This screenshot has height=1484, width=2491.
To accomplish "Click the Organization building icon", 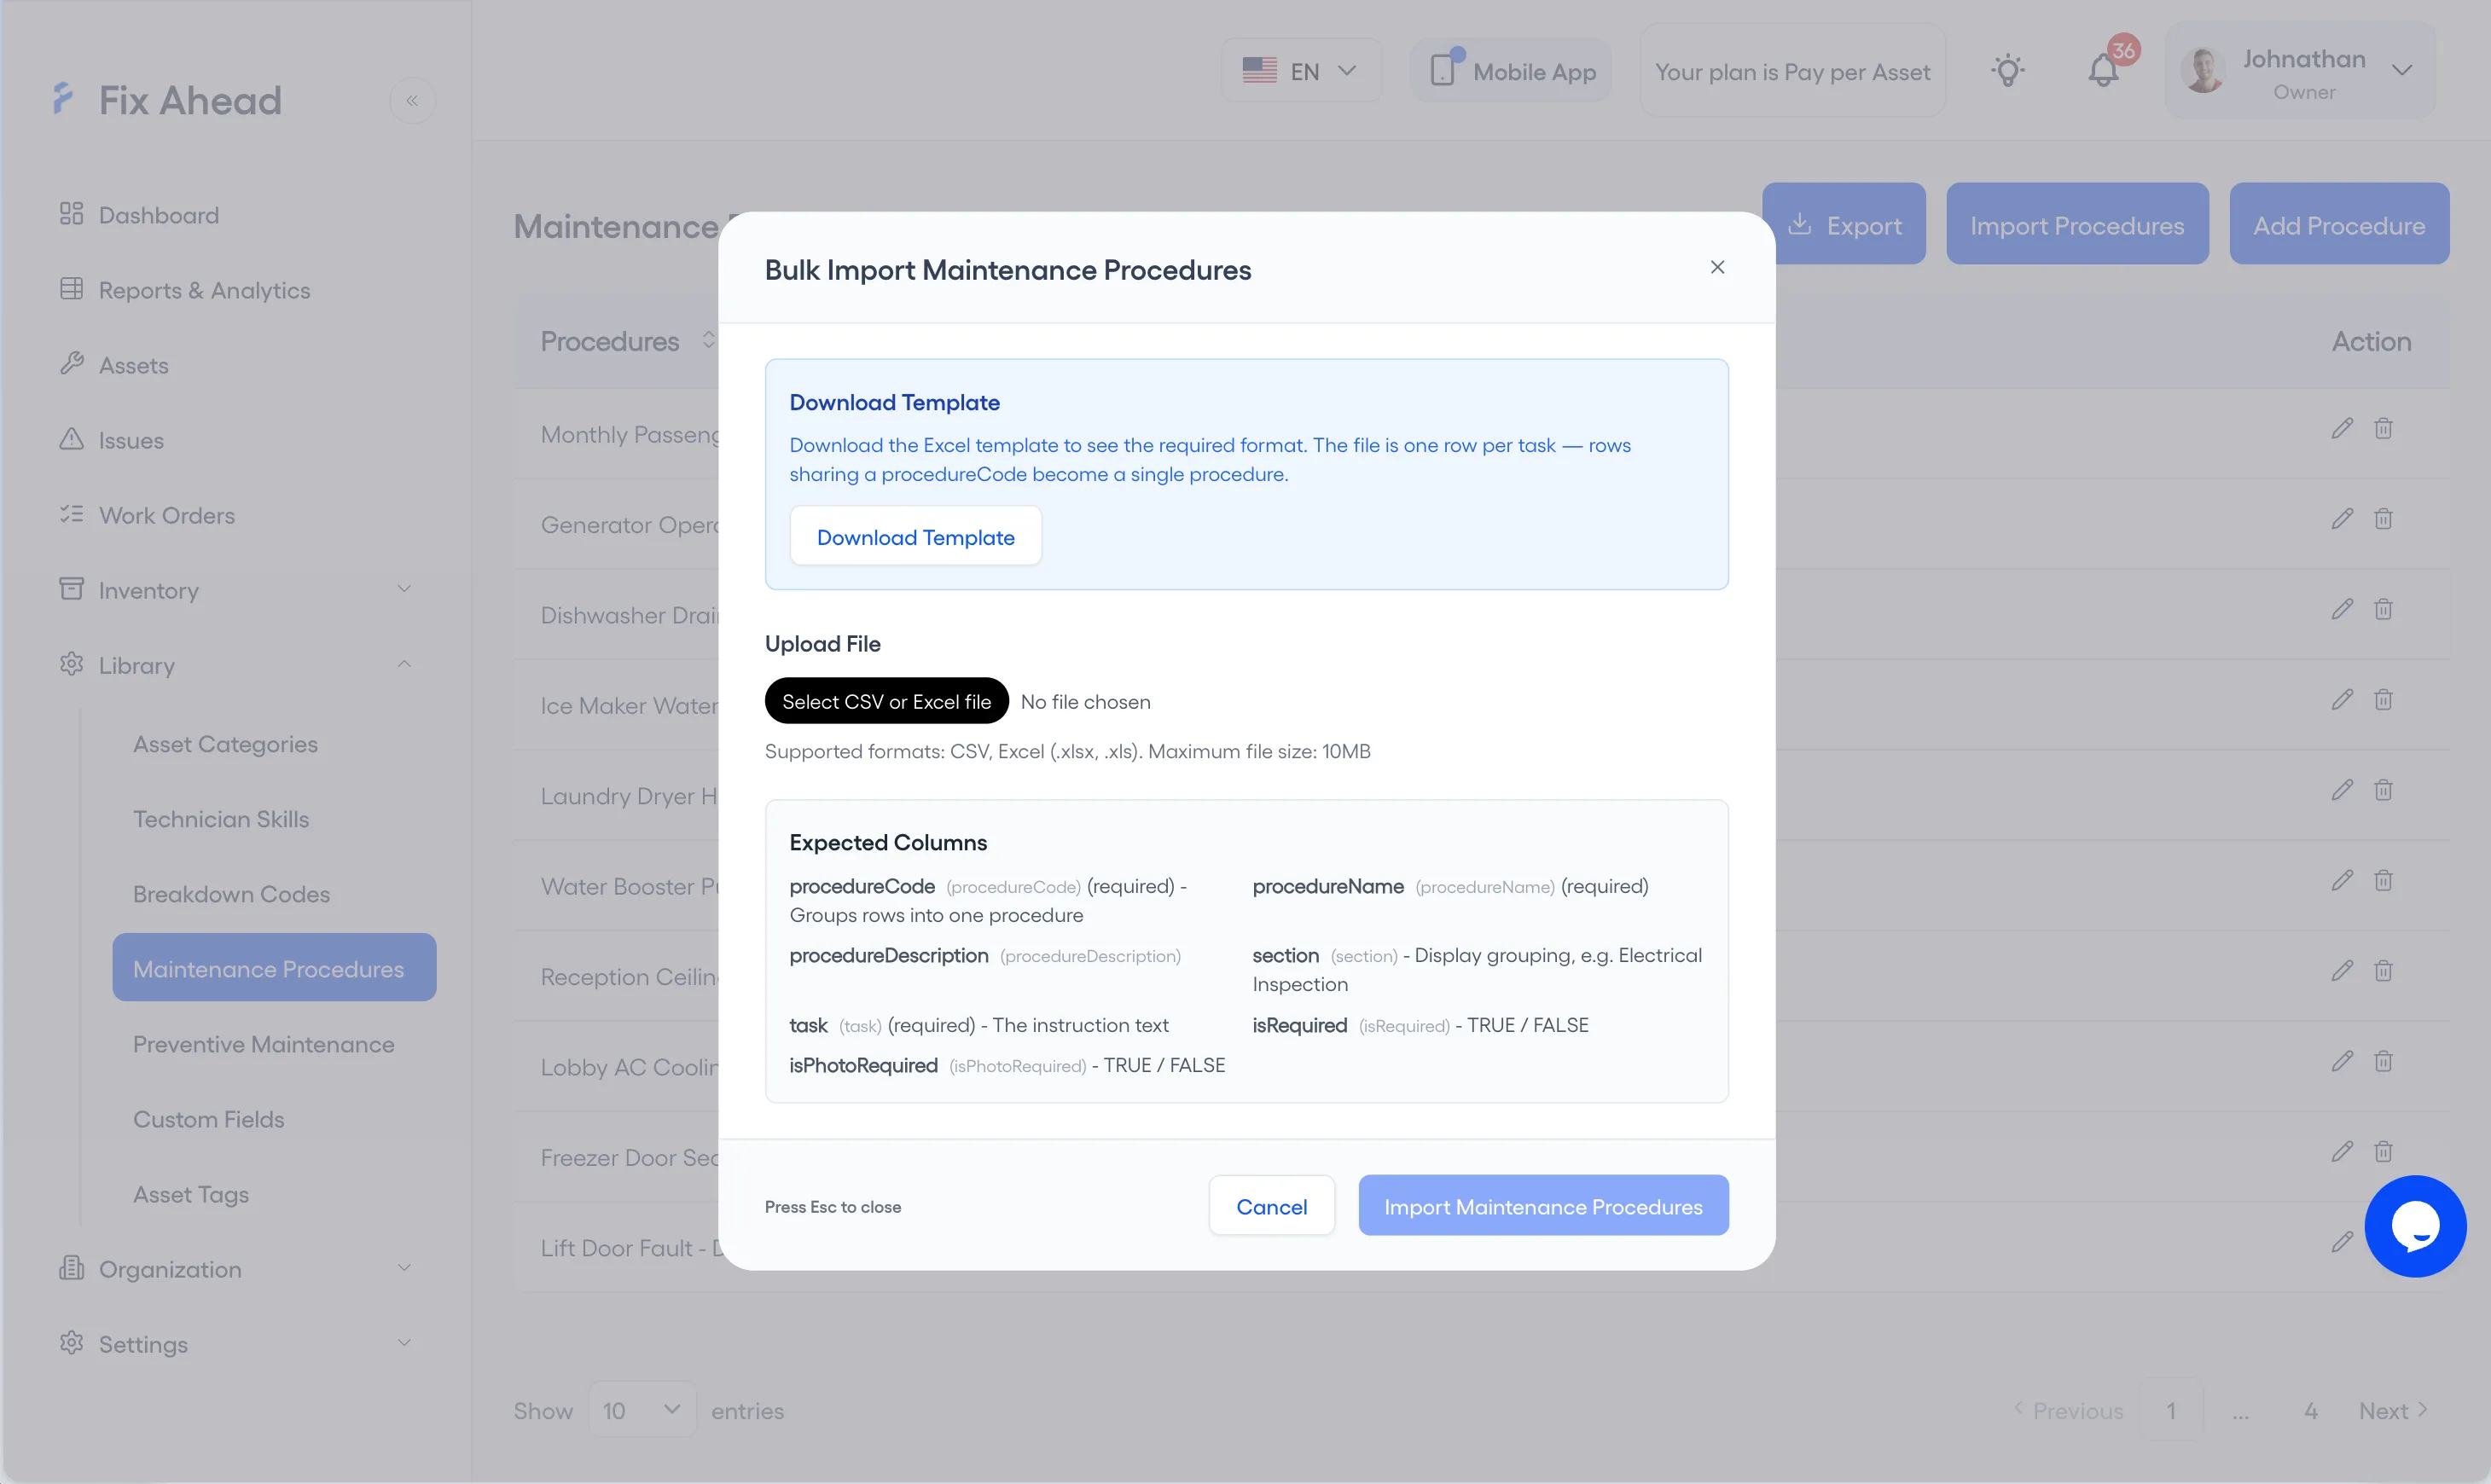I will click(x=71, y=1268).
